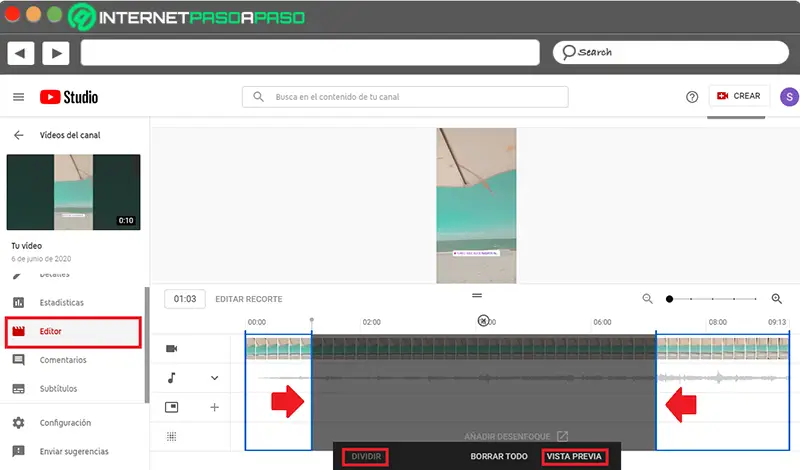The image size is (800, 470).
Task: Click the sidebar vertical scrollbar
Action: click(147, 344)
